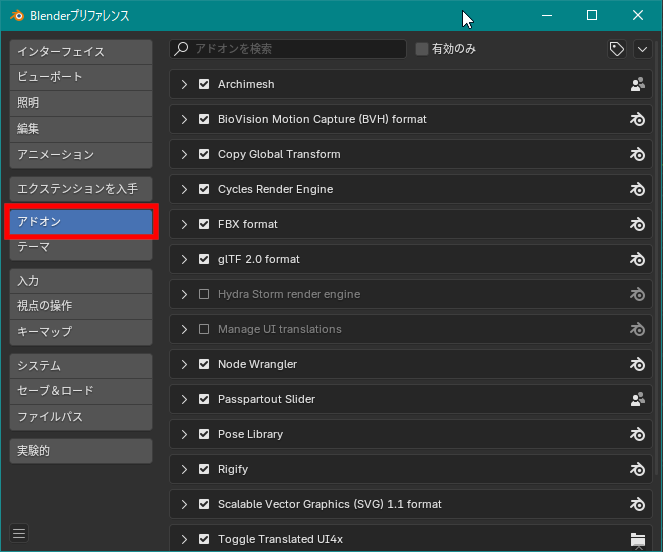663x552 pixels.
Task: Open the hamburger preferences menu
Action: pos(19,533)
